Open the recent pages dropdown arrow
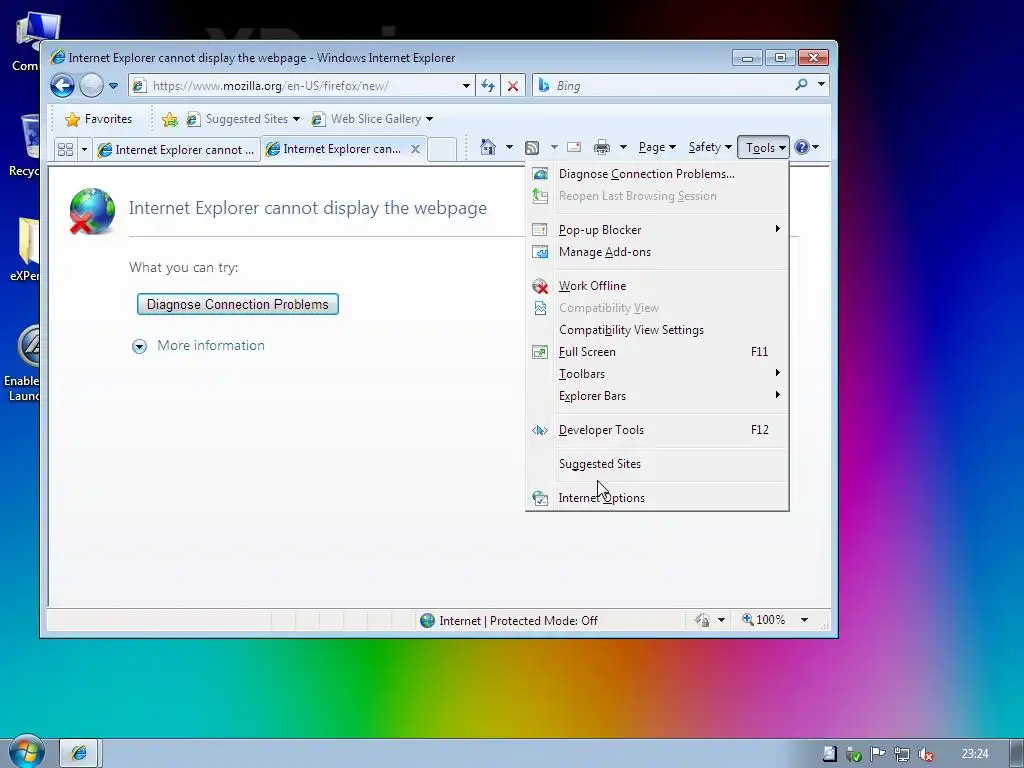 point(113,86)
